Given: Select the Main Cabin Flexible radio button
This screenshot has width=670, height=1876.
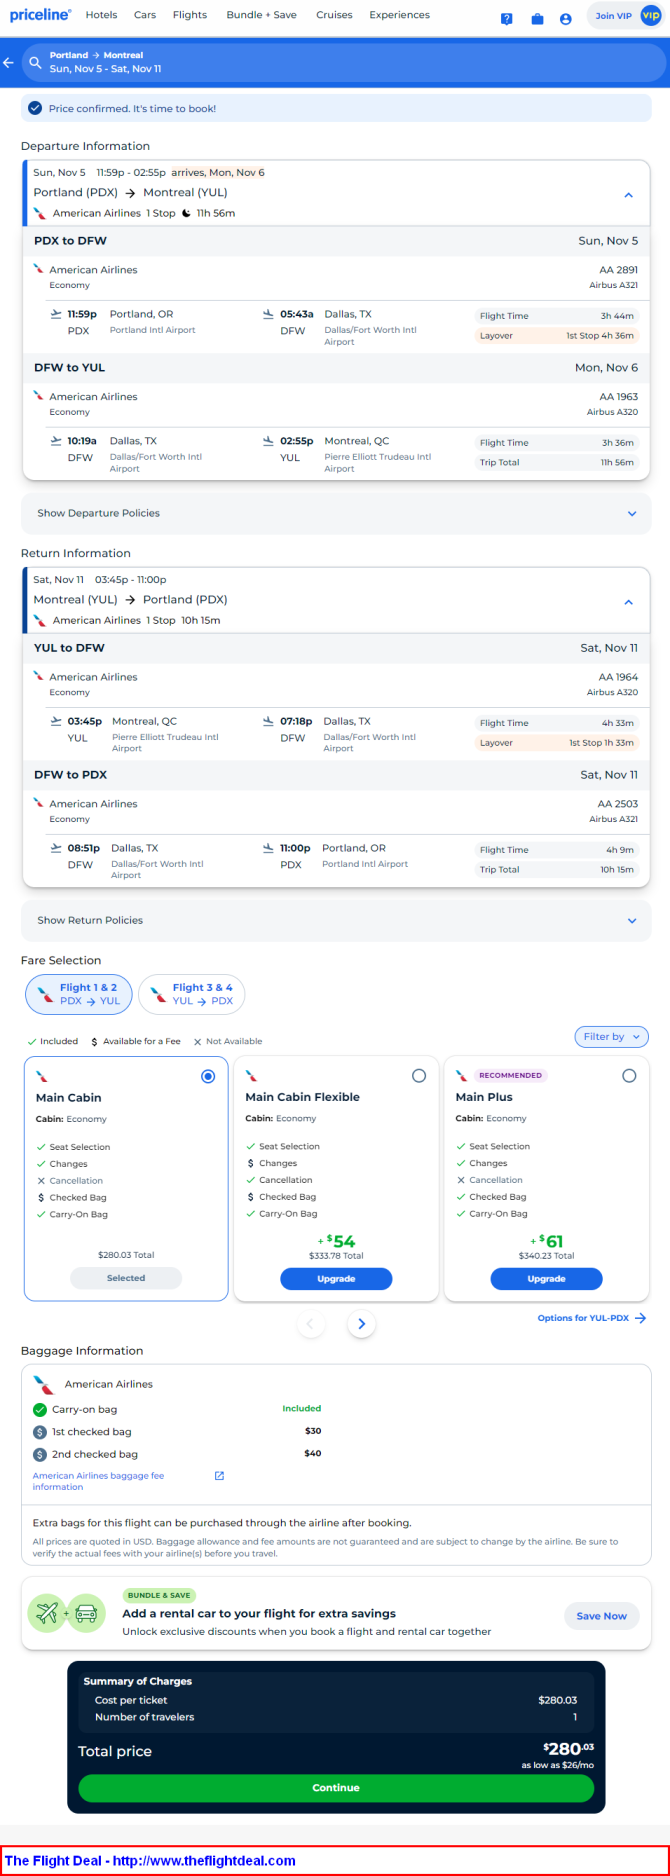Looking at the screenshot, I should click(419, 1076).
